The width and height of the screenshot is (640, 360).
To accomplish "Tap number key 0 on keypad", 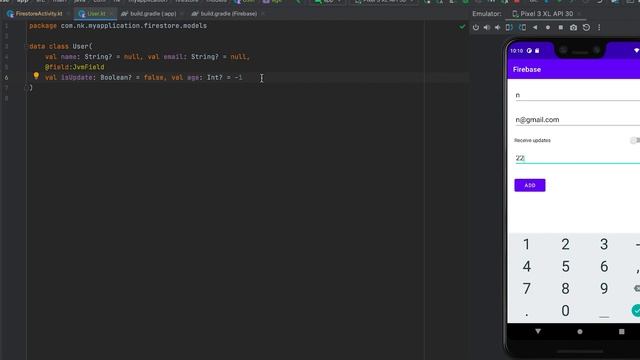I will pyautogui.click(x=565, y=311).
